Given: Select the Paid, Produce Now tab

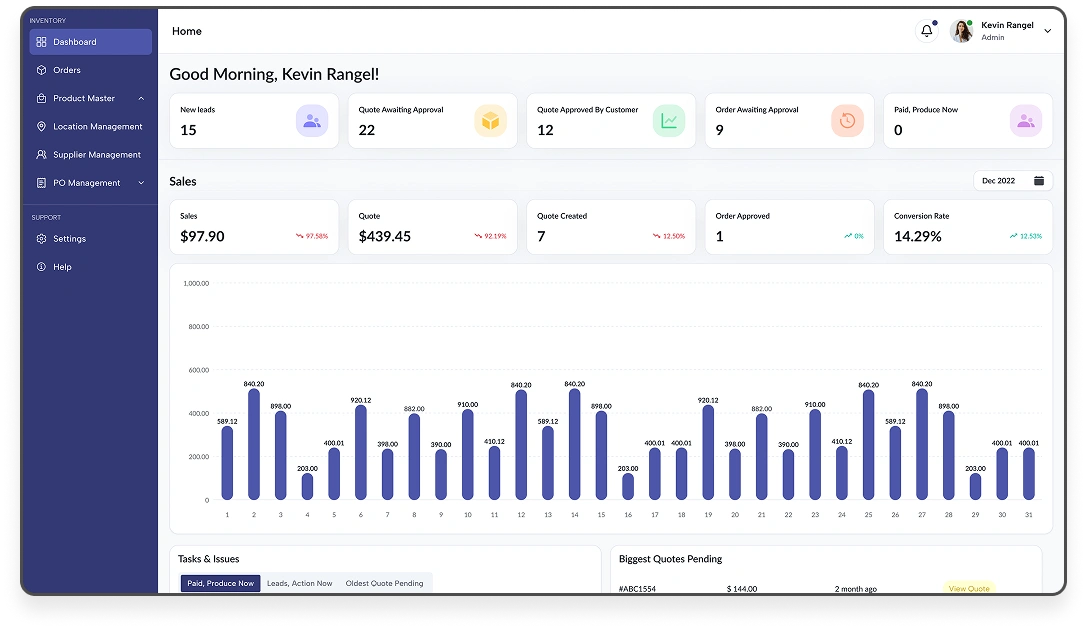Looking at the screenshot, I should coord(220,583).
